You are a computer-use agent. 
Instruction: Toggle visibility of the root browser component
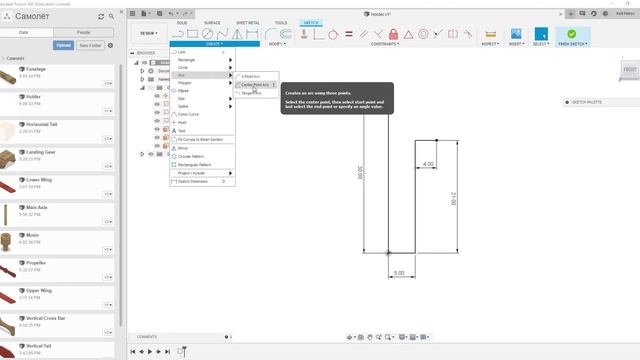click(144, 62)
